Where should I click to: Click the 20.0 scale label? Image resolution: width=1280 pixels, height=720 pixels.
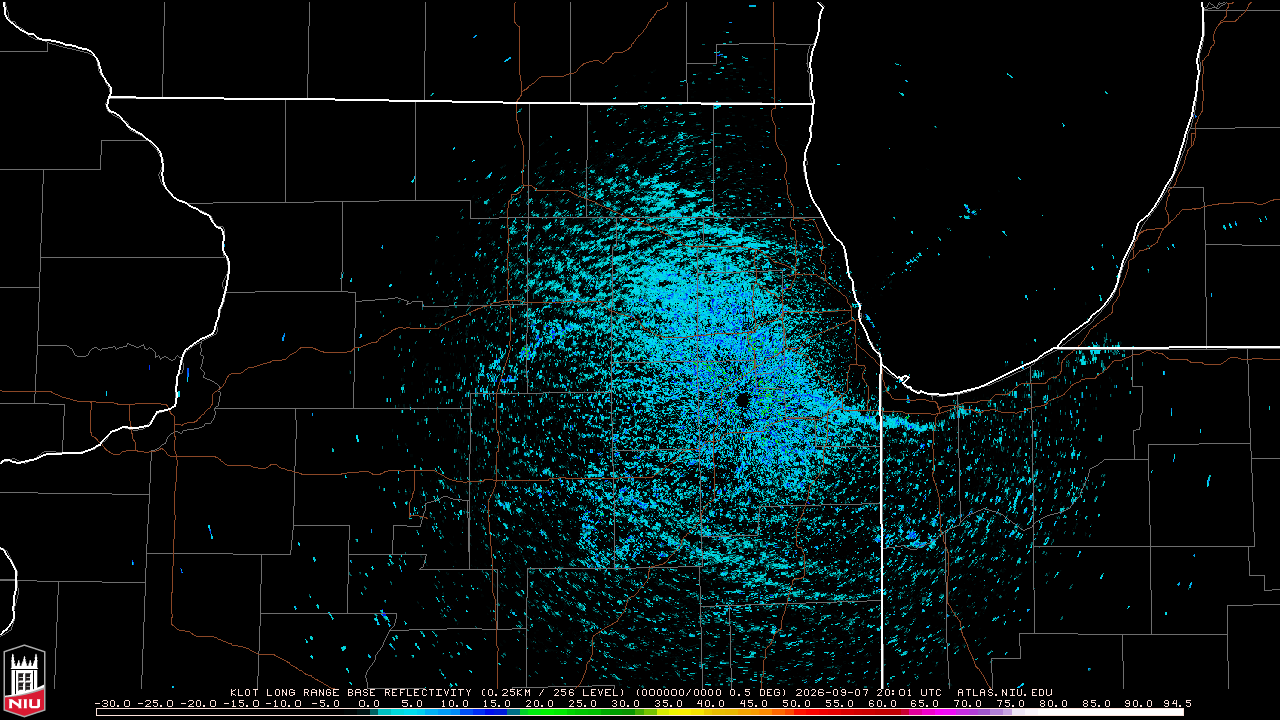(x=540, y=703)
